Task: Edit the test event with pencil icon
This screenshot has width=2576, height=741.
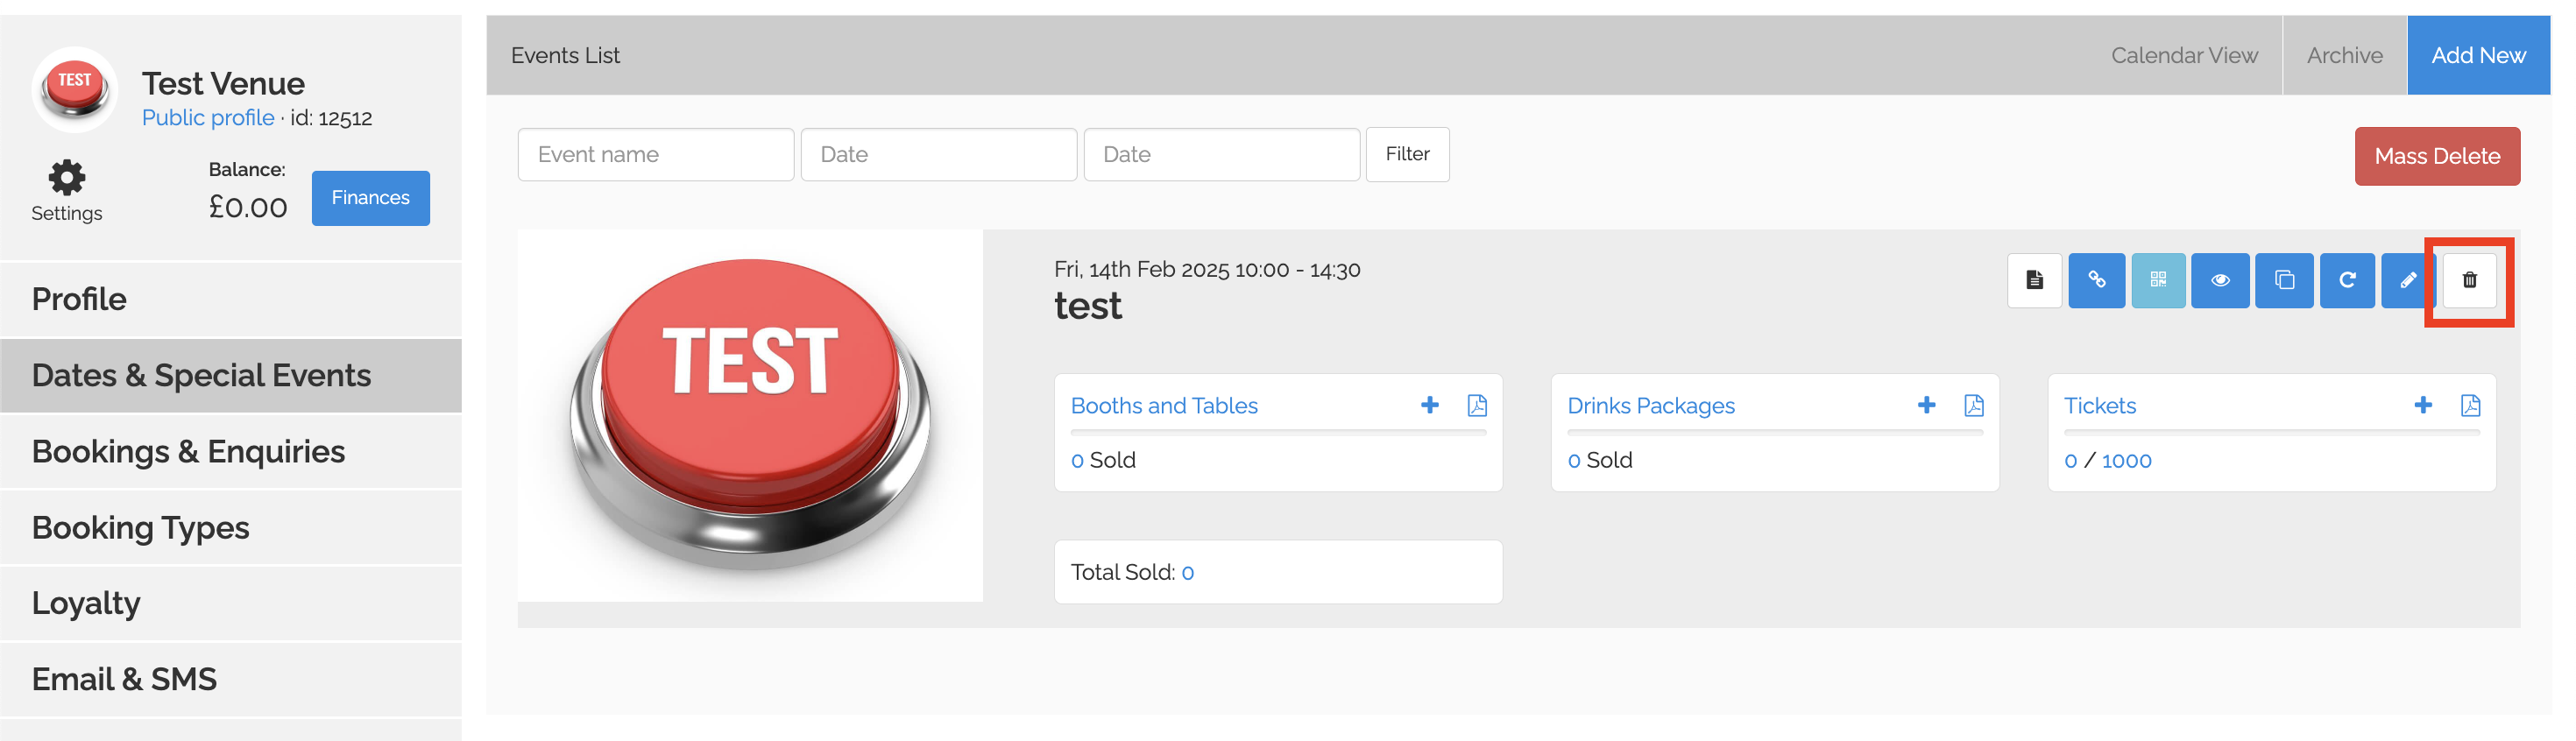Action: point(2406,280)
